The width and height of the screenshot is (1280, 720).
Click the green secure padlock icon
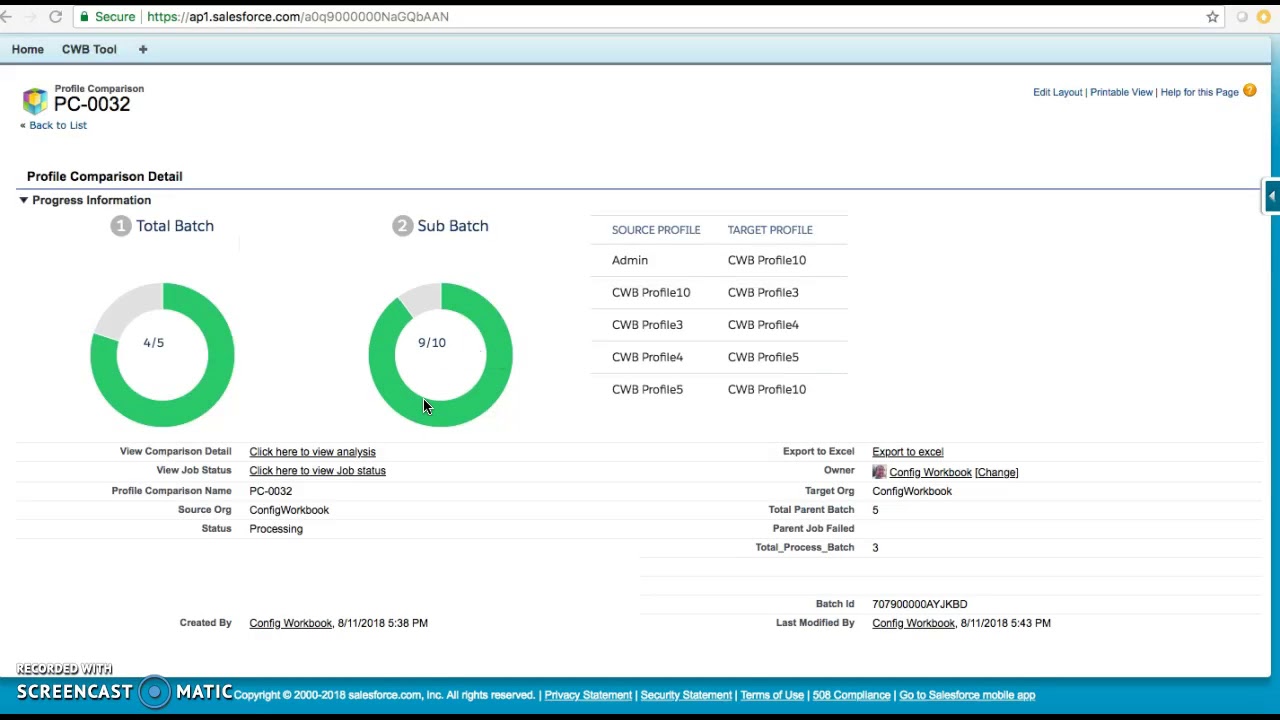(84, 17)
